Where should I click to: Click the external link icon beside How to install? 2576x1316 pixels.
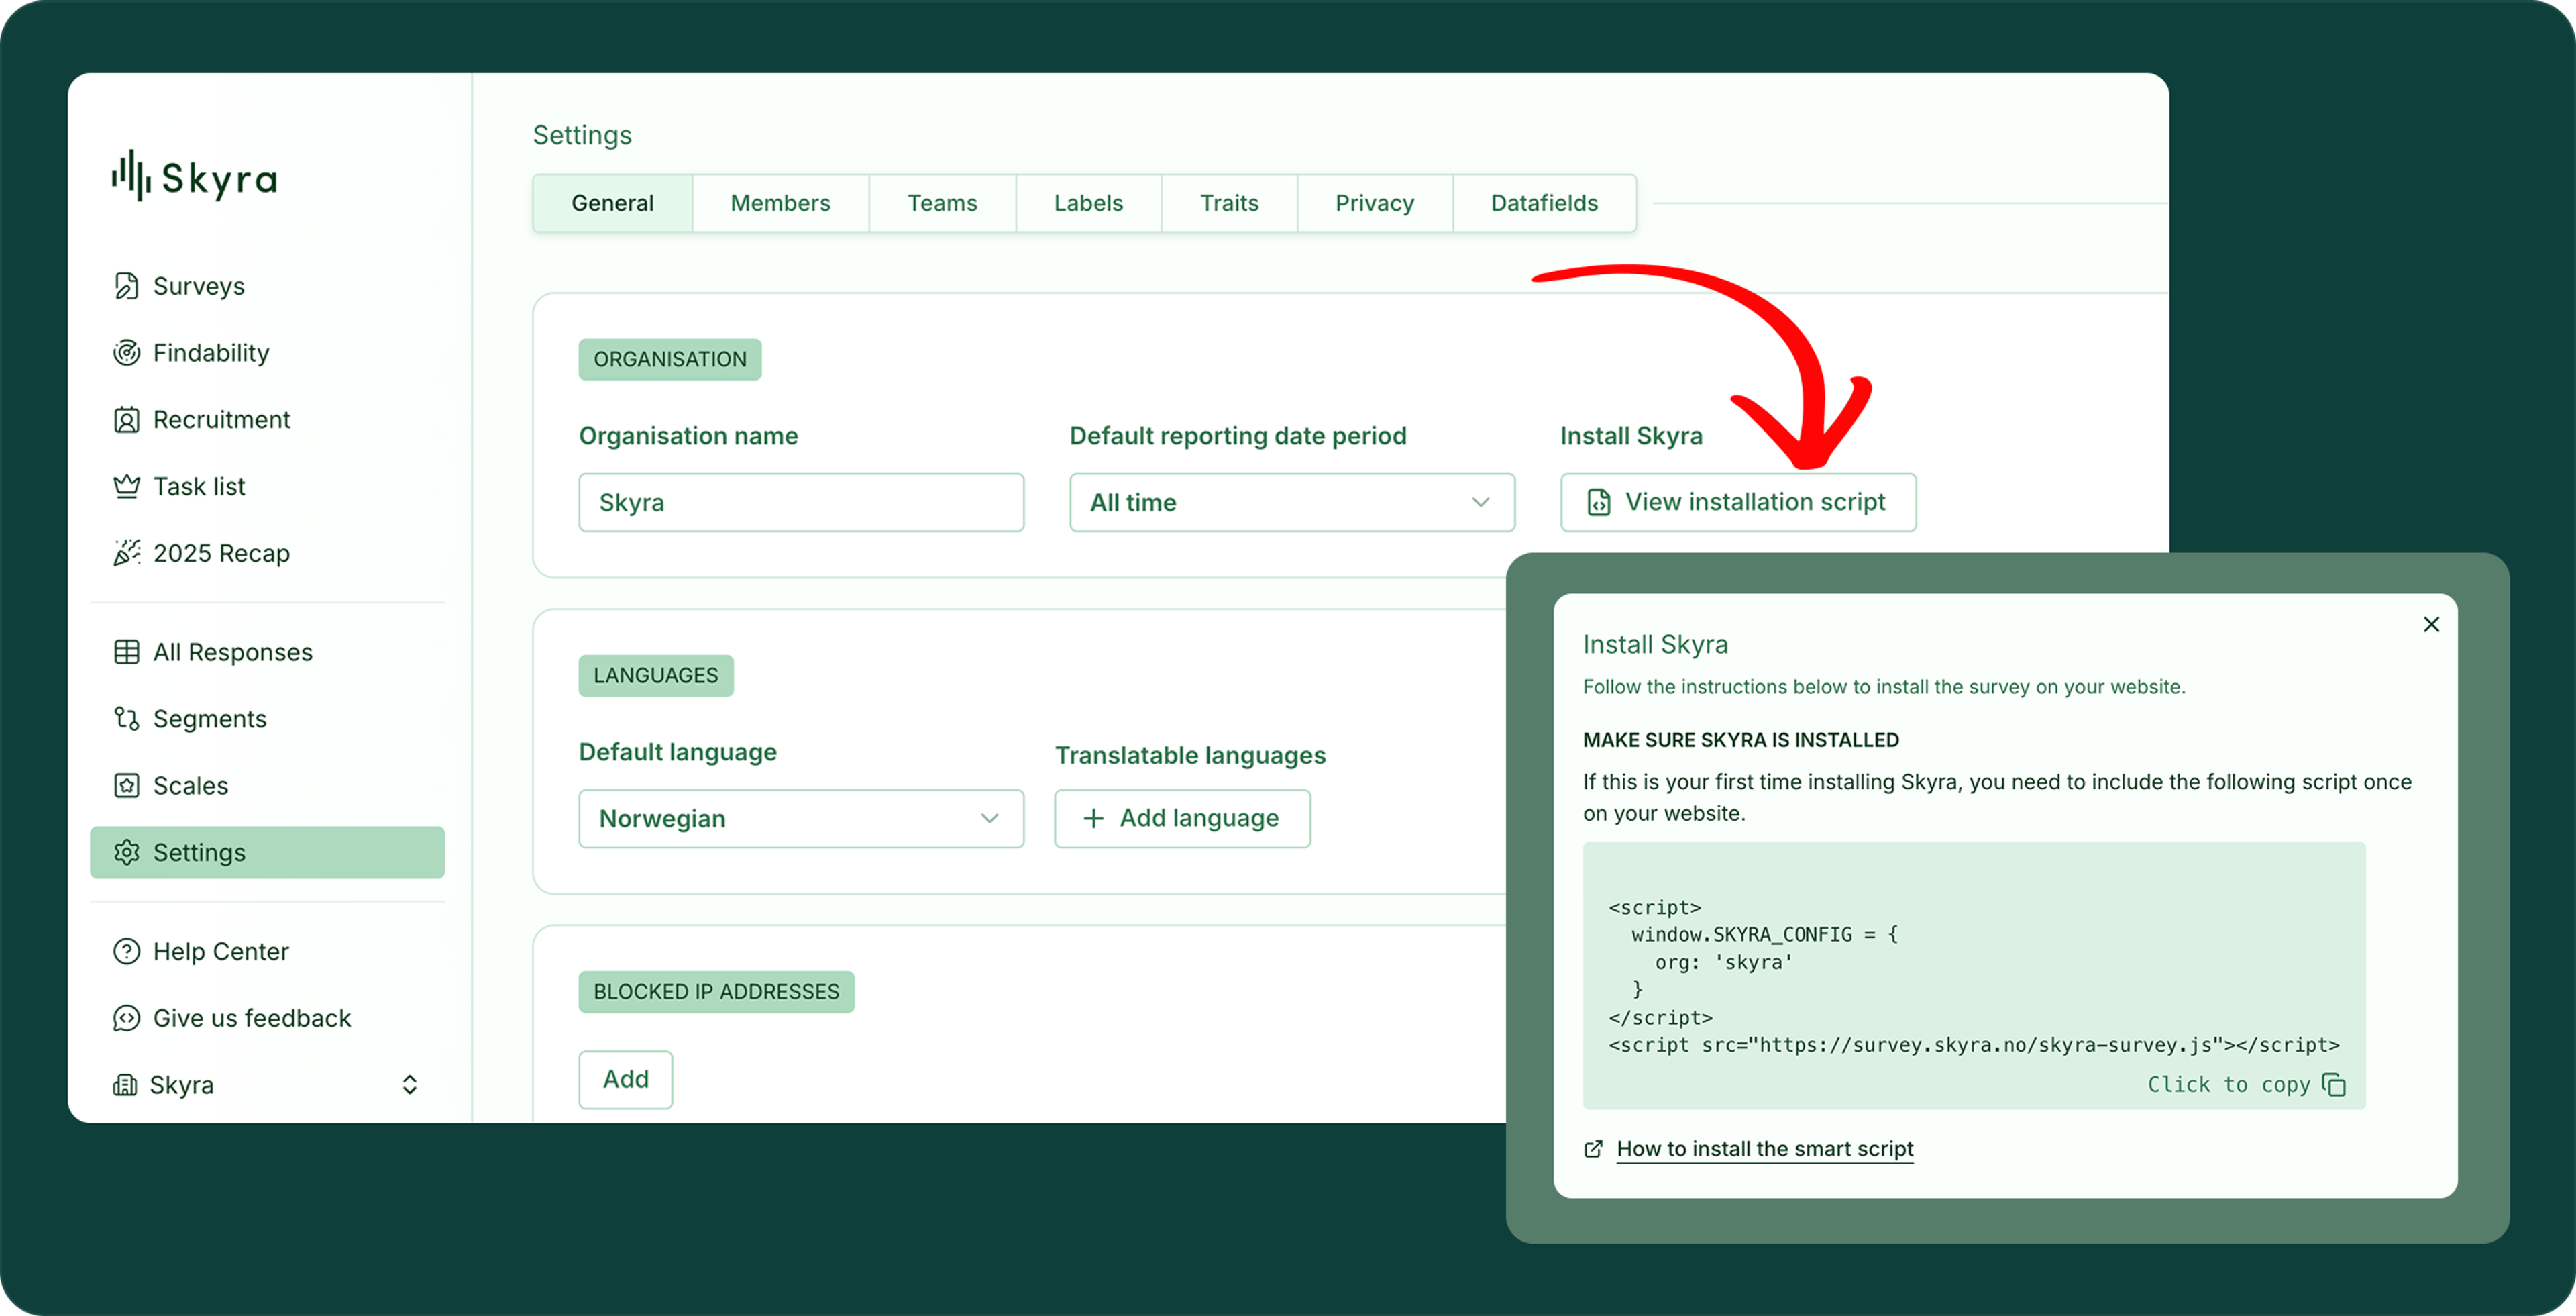(1594, 1149)
